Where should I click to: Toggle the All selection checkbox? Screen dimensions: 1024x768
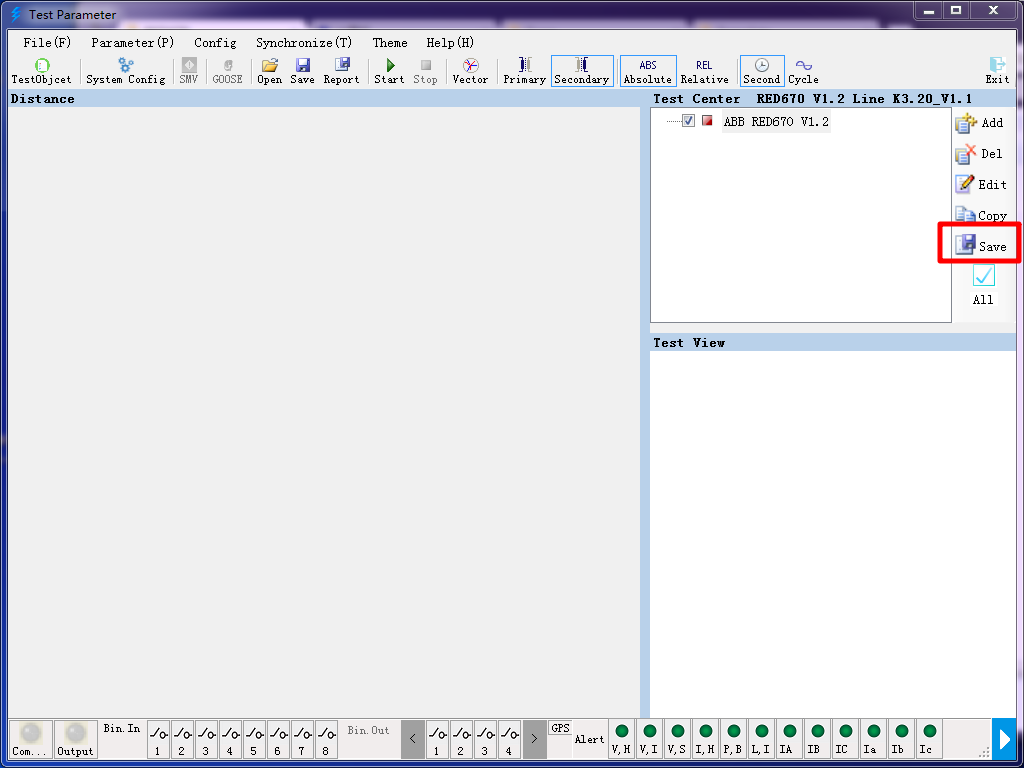[983, 277]
